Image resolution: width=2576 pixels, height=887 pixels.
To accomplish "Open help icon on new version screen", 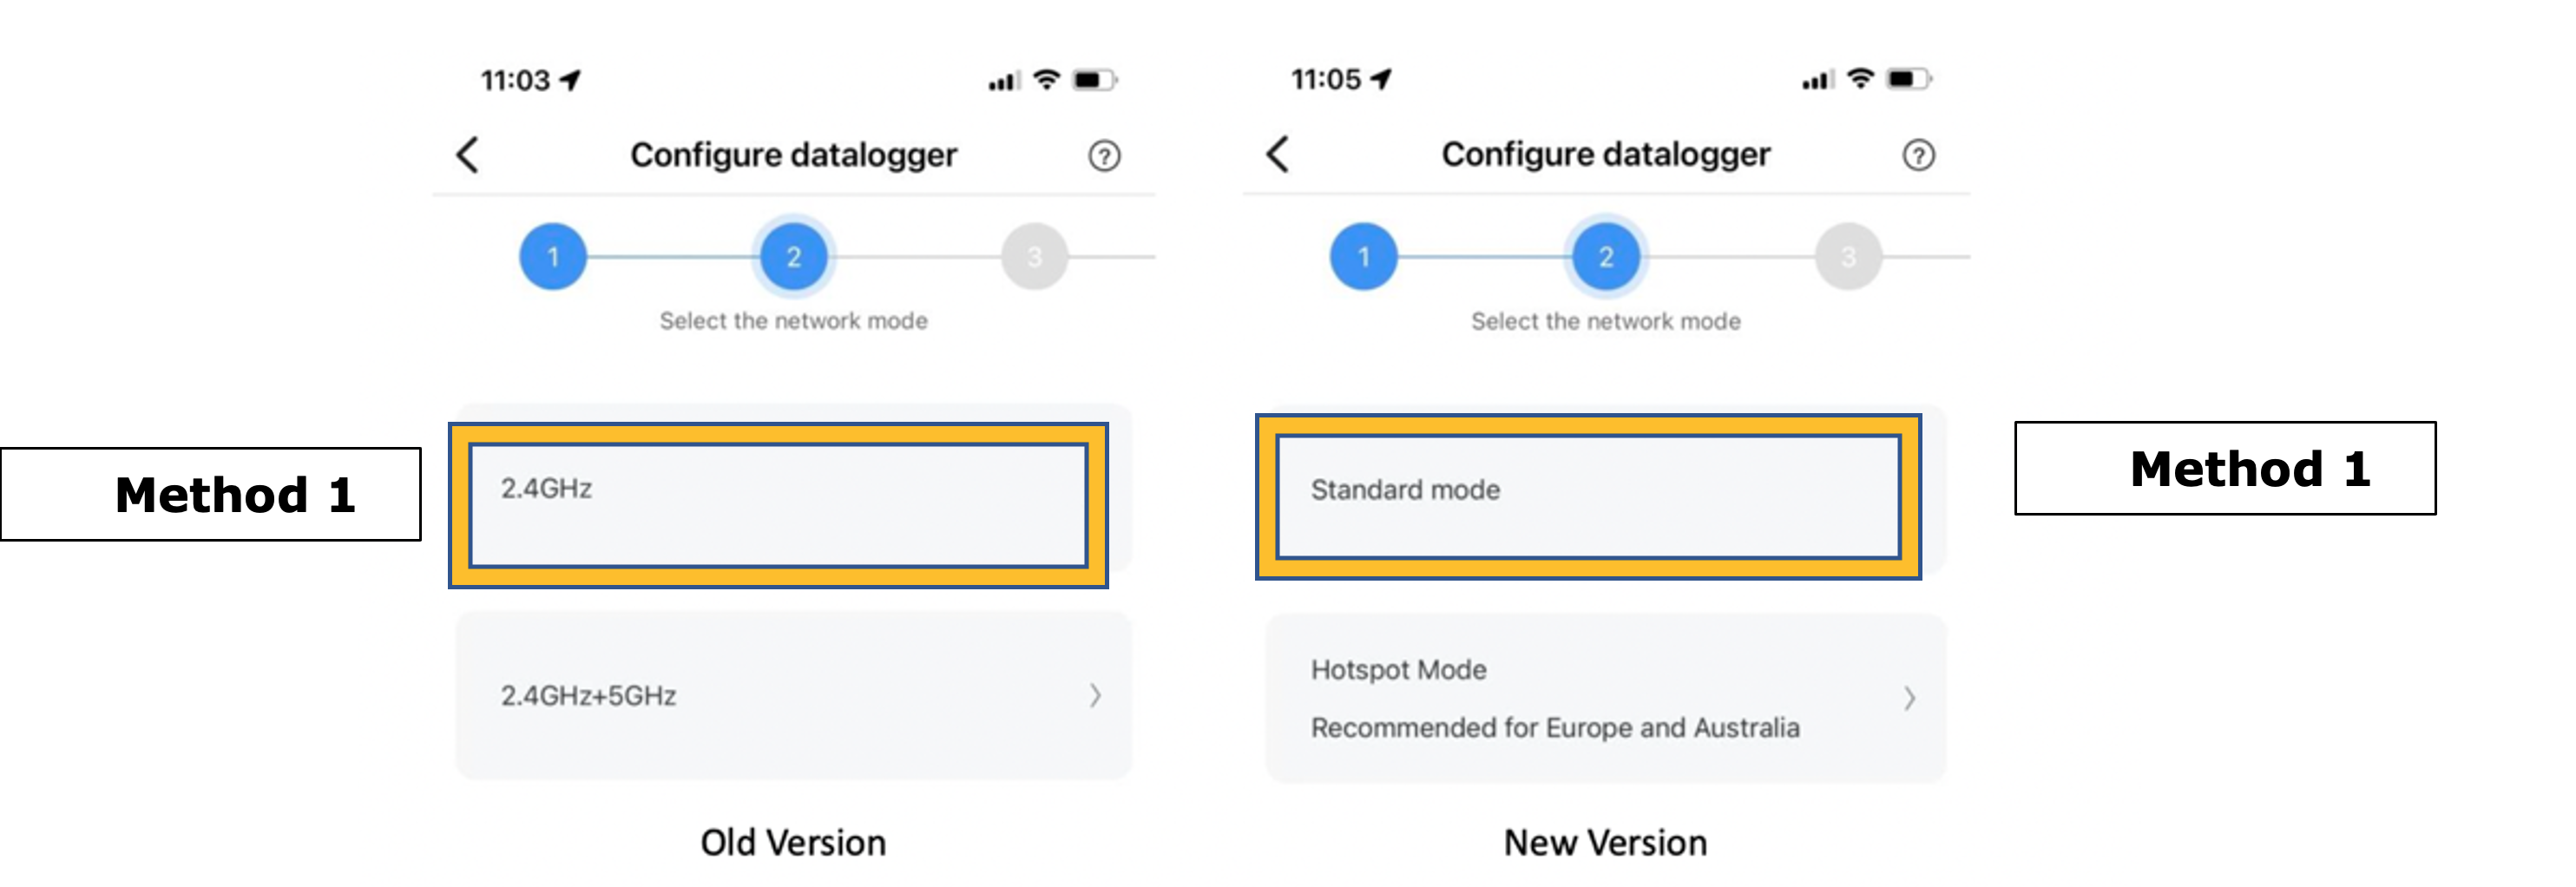I will [1917, 155].
